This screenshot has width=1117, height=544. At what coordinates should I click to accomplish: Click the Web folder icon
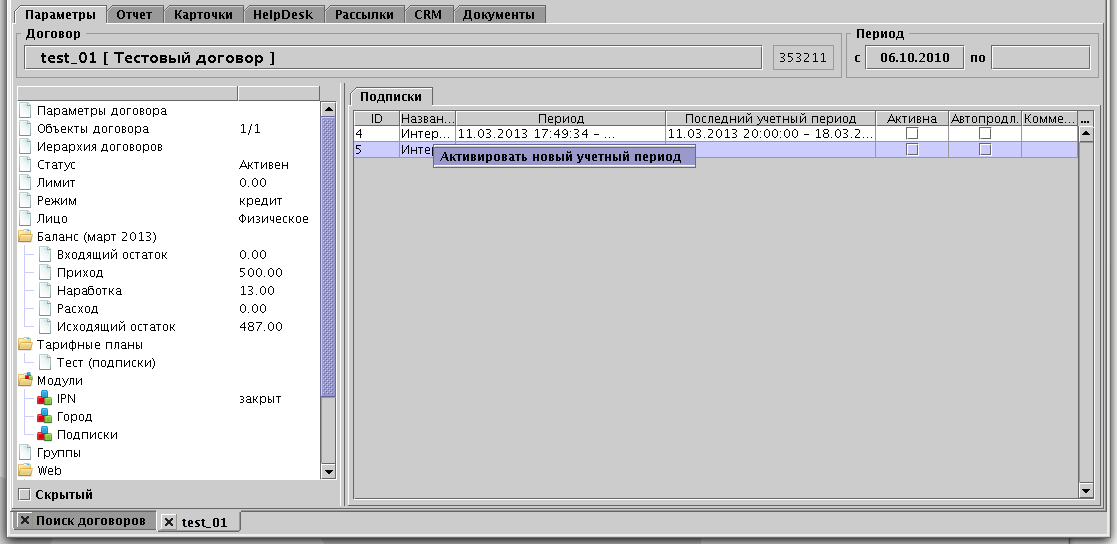(26, 471)
